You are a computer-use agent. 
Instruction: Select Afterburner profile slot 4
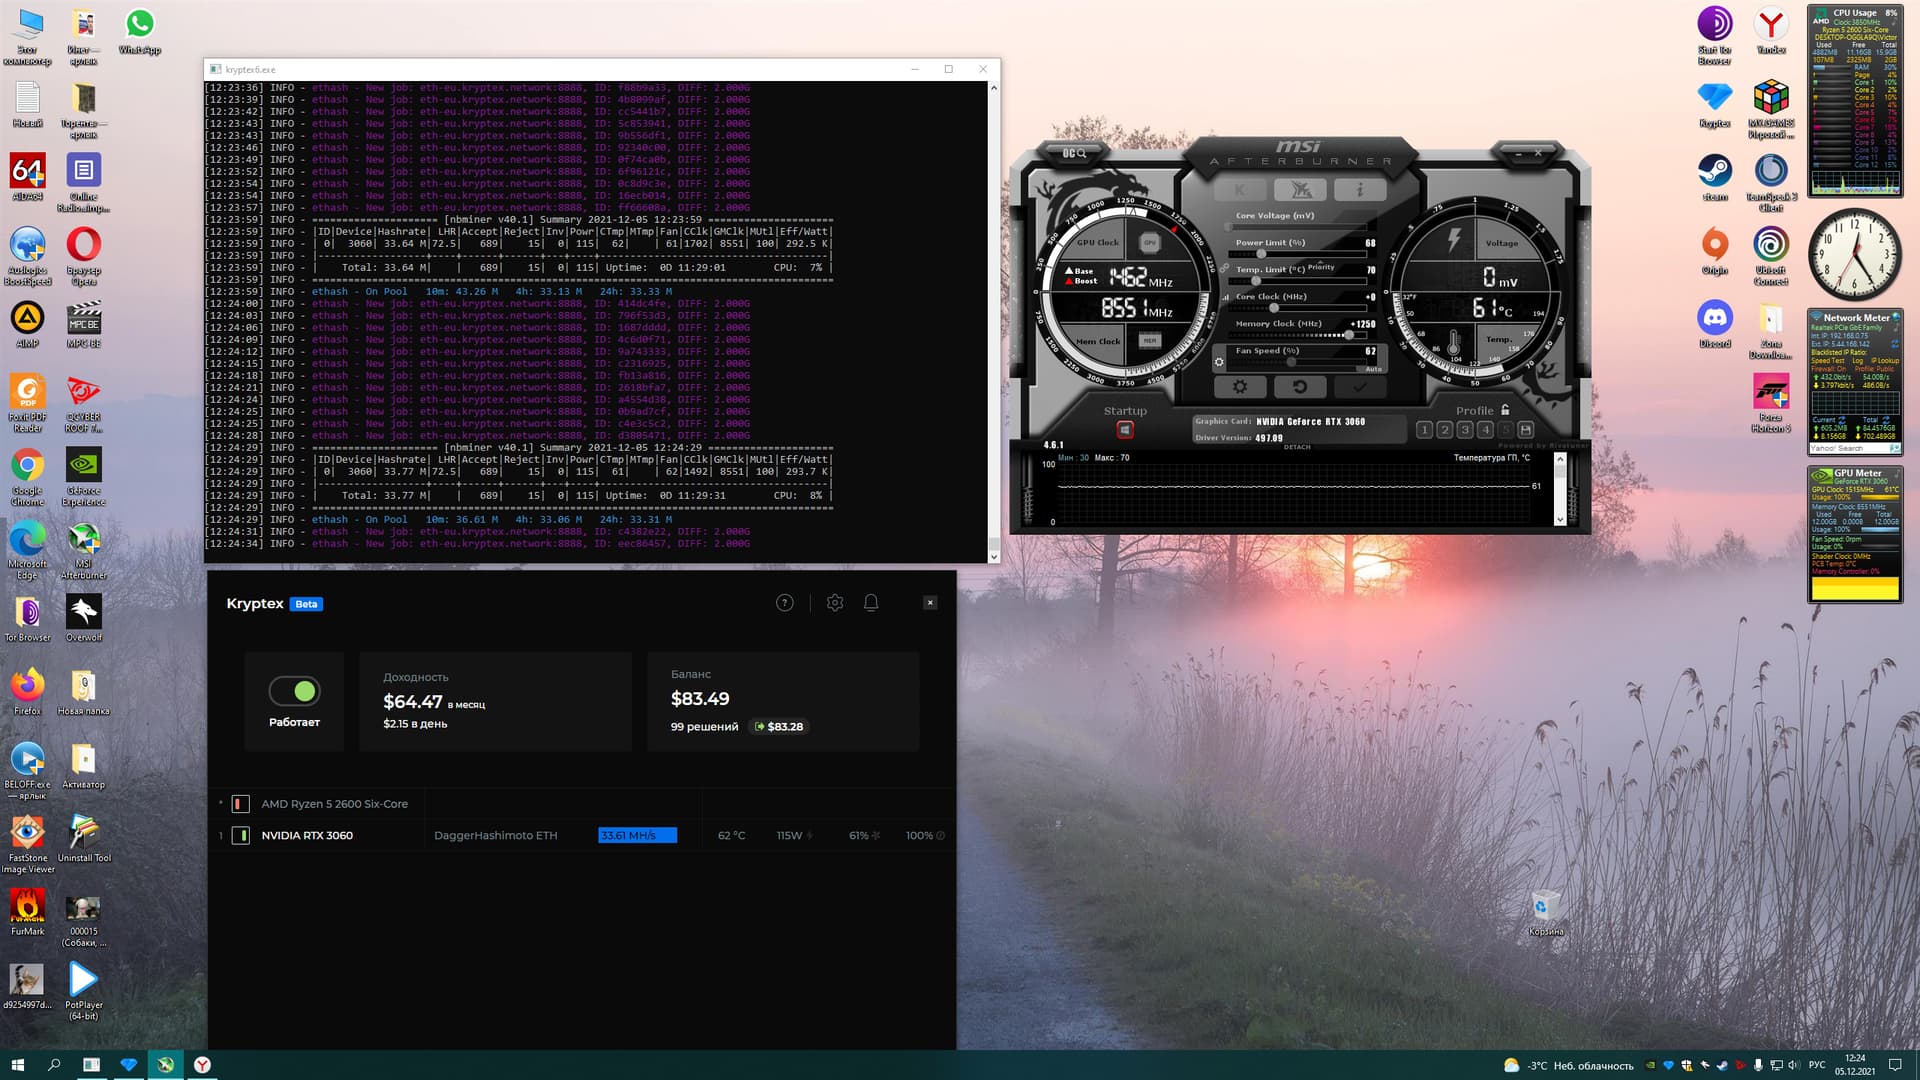[x=1485, y=430]
